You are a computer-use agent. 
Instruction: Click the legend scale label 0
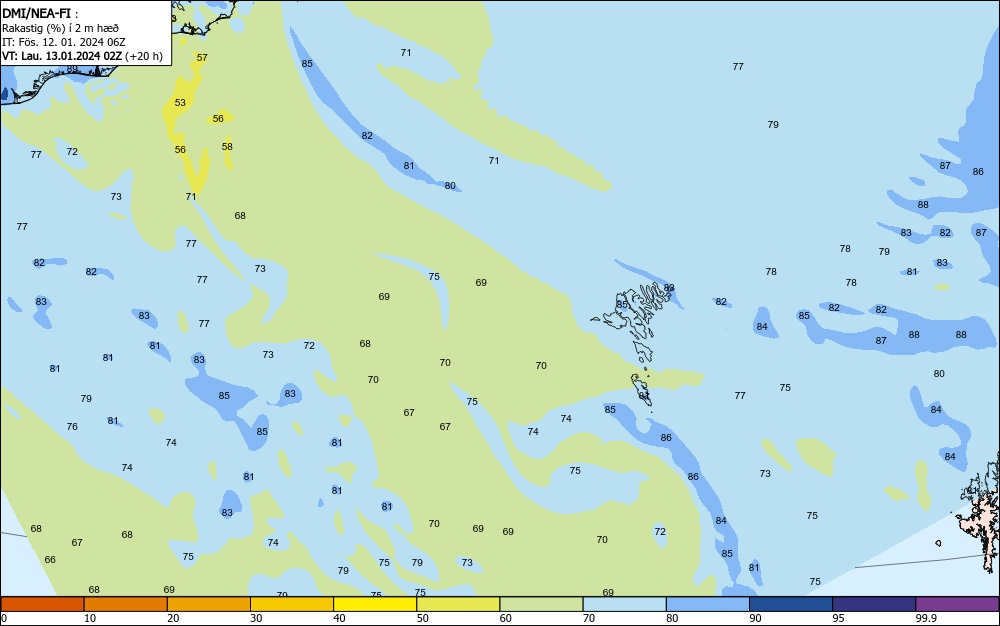4,618
